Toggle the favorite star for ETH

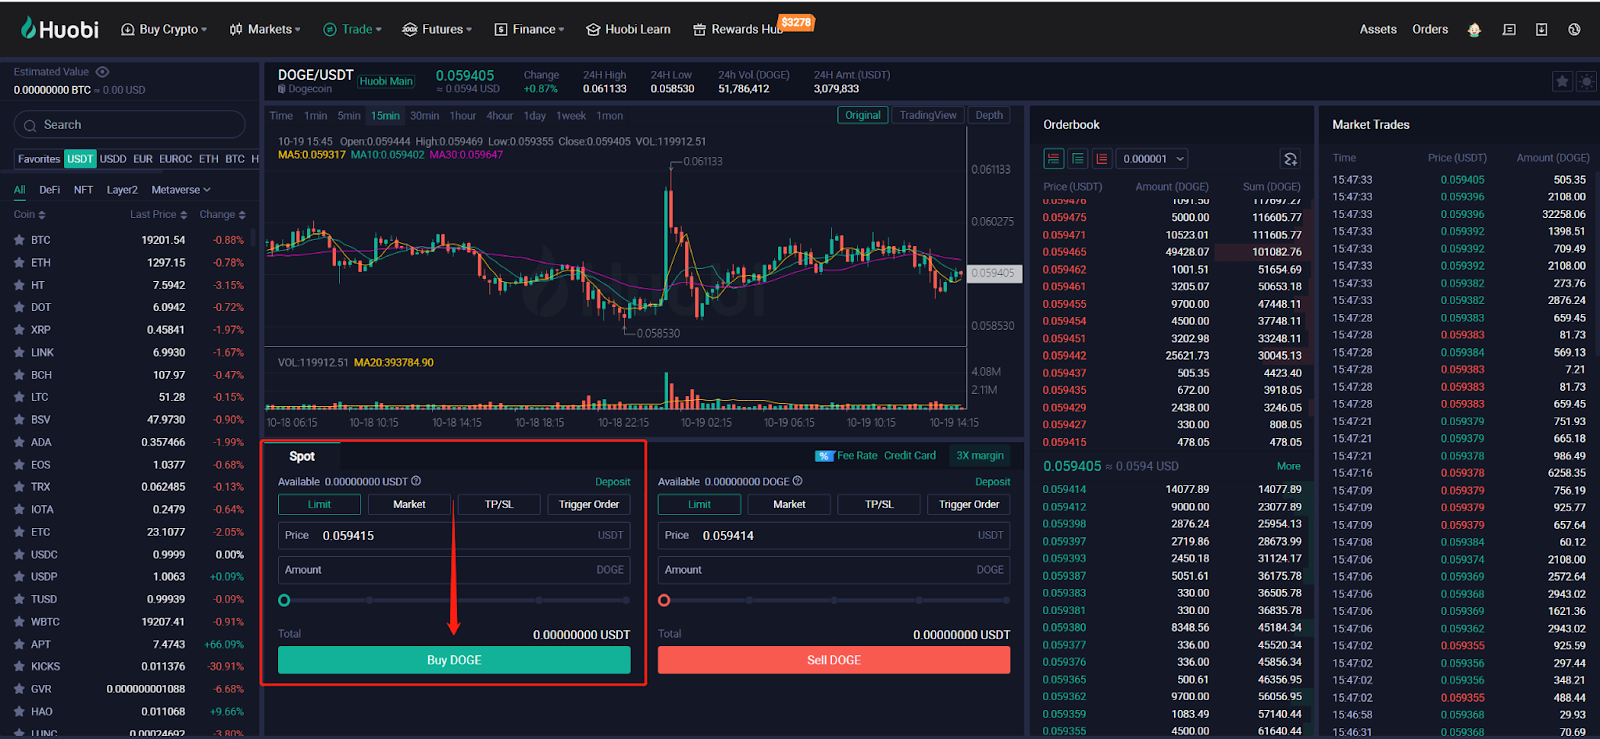click(x=19, y=263)
